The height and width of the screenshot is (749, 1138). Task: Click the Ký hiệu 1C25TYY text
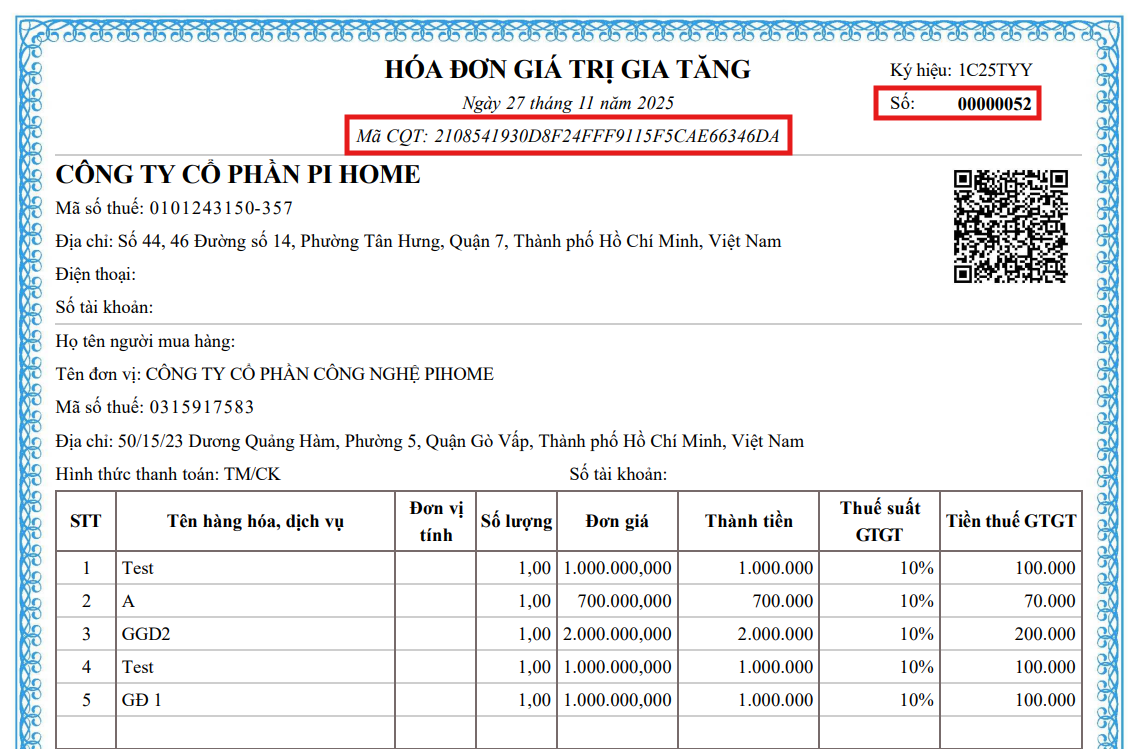[x=960, y=71]
